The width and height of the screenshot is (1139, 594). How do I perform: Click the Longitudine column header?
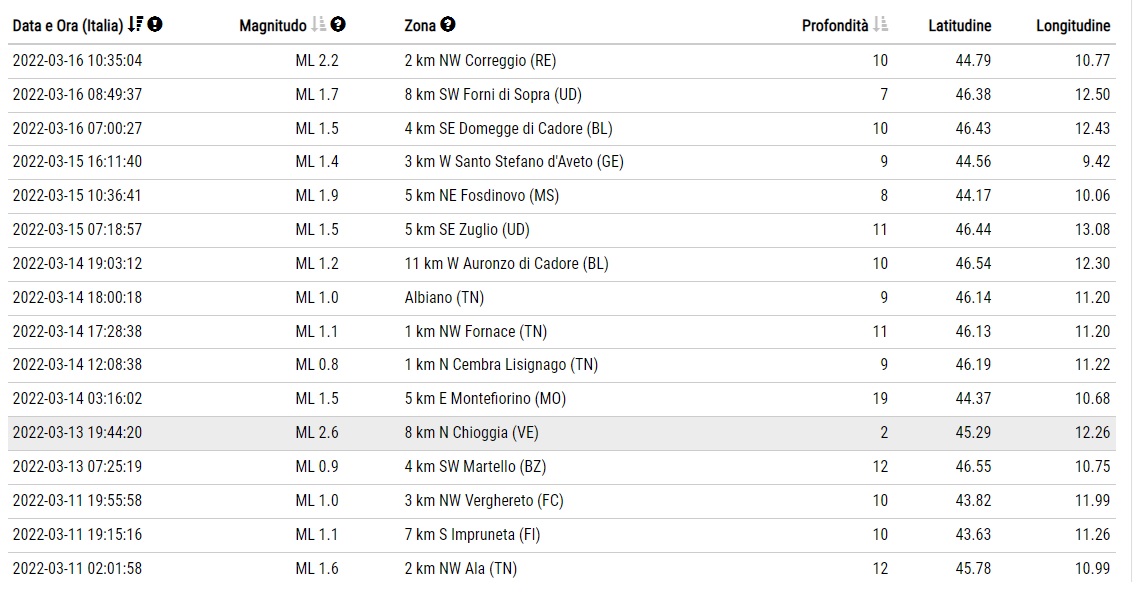click(1073, 25)
